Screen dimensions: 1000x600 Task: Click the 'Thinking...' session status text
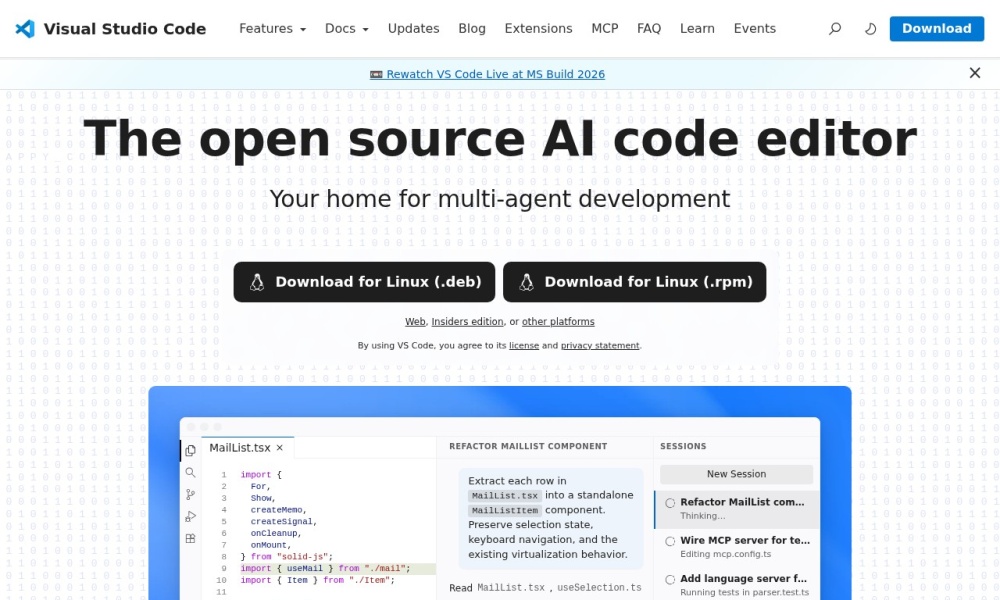tap(702, 516)
